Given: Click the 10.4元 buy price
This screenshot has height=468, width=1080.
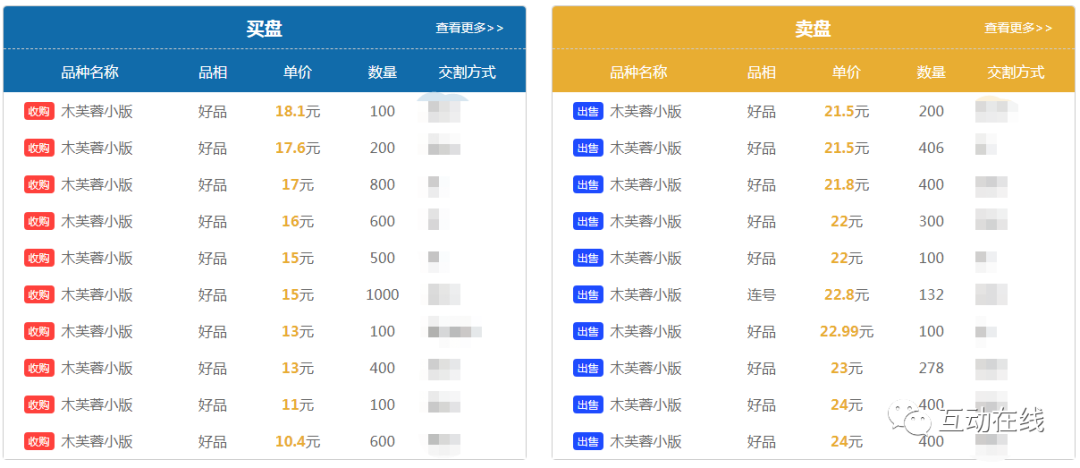Looking at the screenshot, I should (298, 441).
